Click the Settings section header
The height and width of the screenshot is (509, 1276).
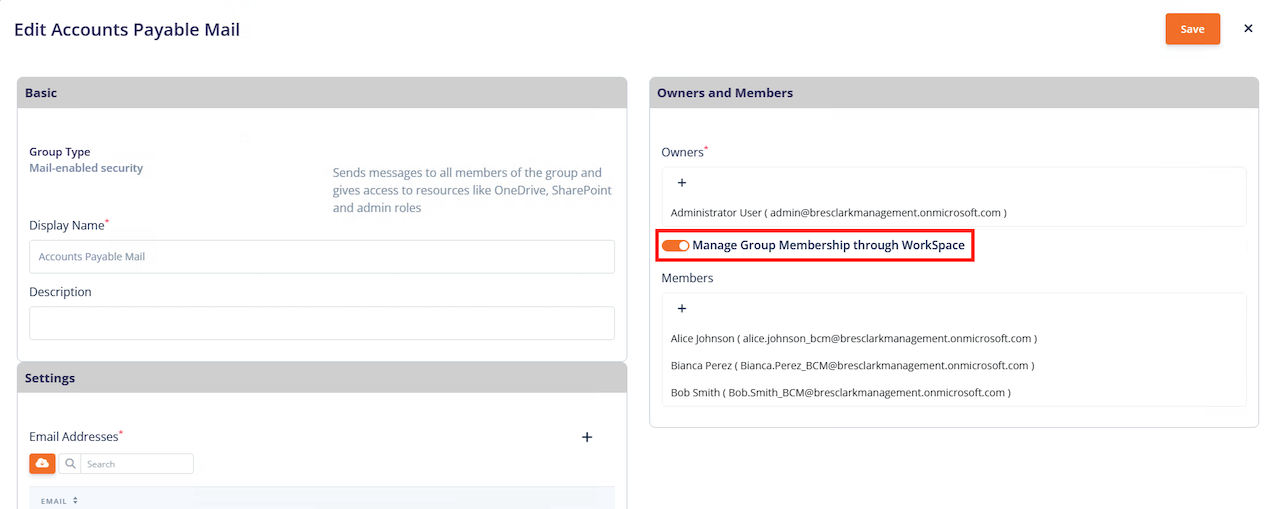pos(322,379)
